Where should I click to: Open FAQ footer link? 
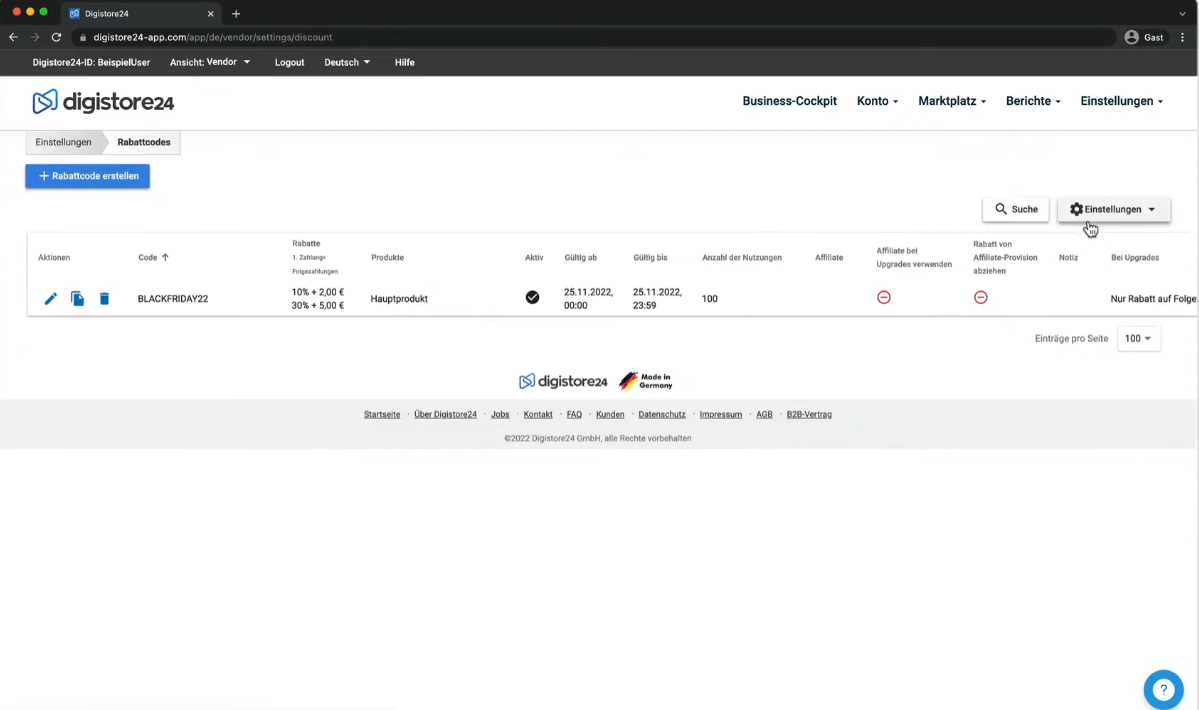tap(574, 414)
